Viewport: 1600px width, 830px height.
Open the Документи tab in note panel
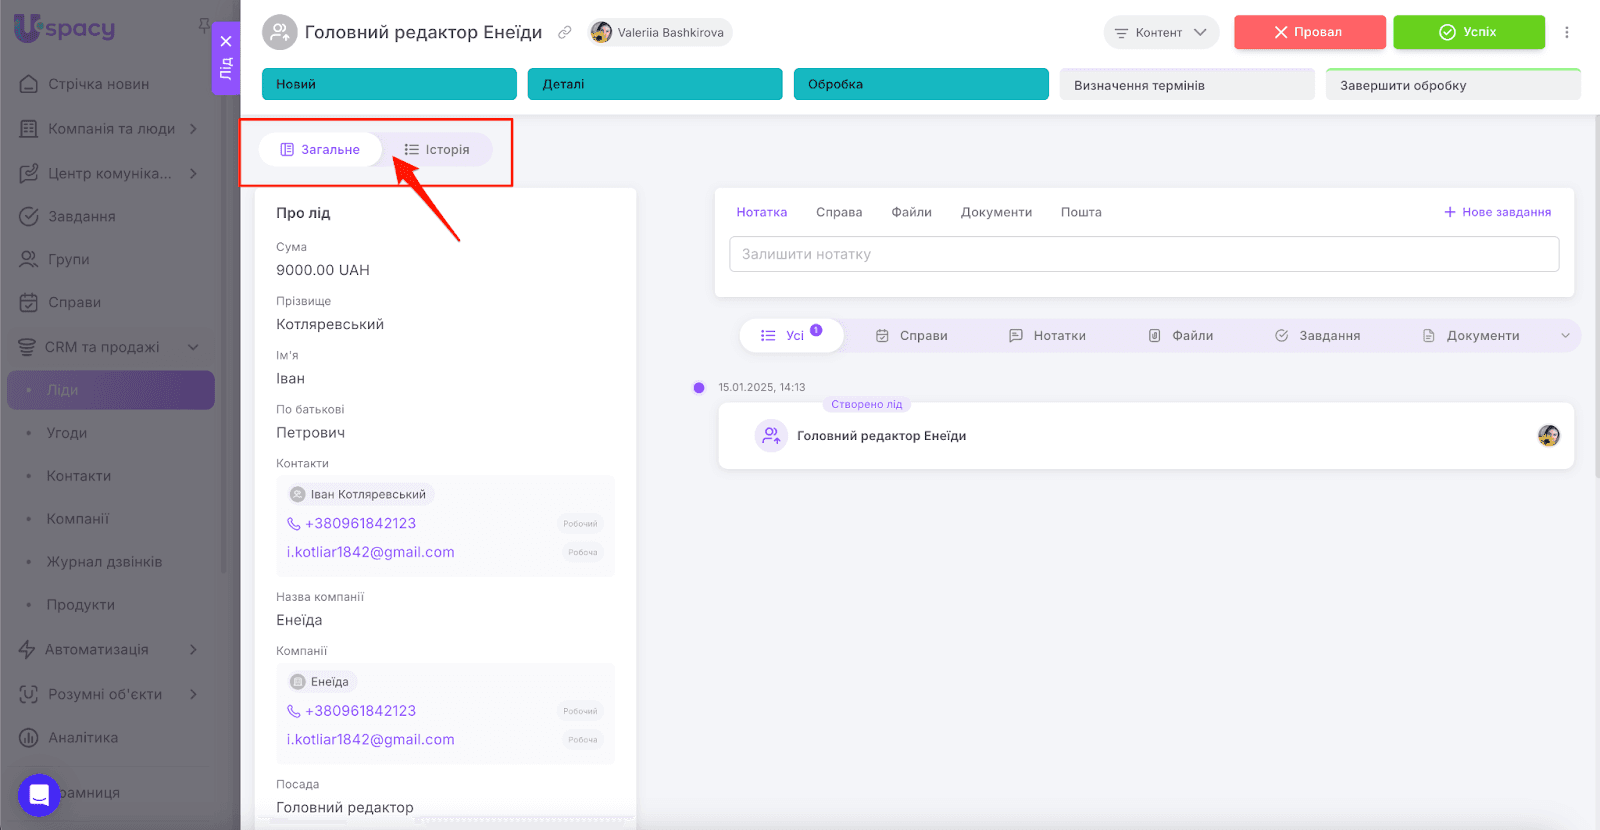pyautogui.click(x=996, y=212)
